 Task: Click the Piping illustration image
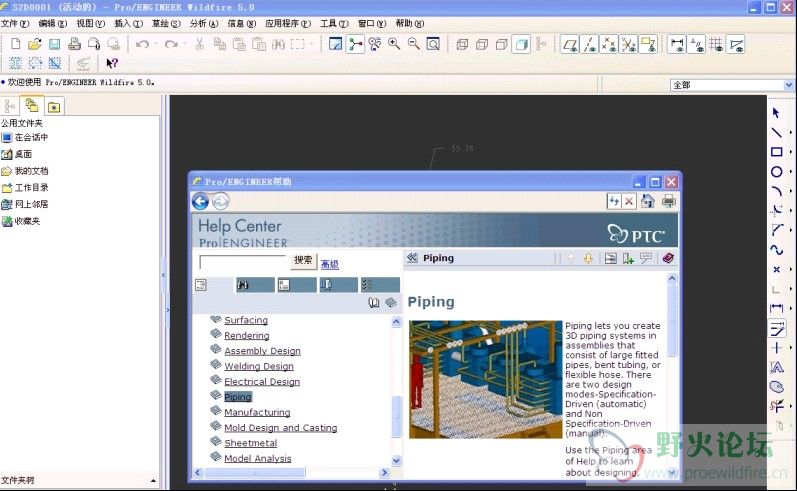tap(485, 379)
